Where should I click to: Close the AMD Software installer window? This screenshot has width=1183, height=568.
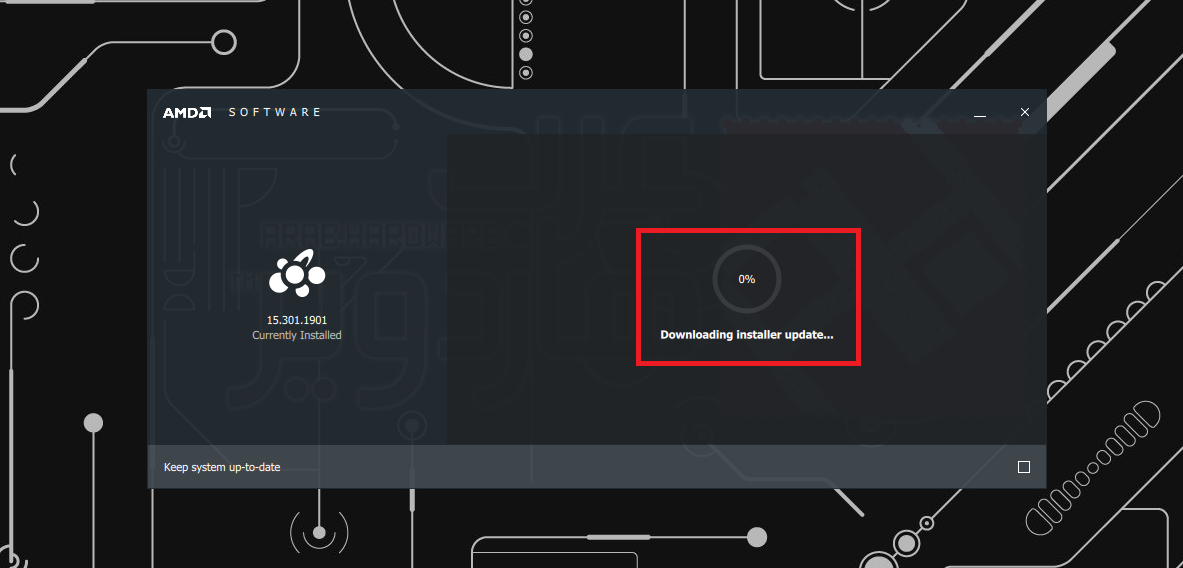click(x=1025, y=112)
